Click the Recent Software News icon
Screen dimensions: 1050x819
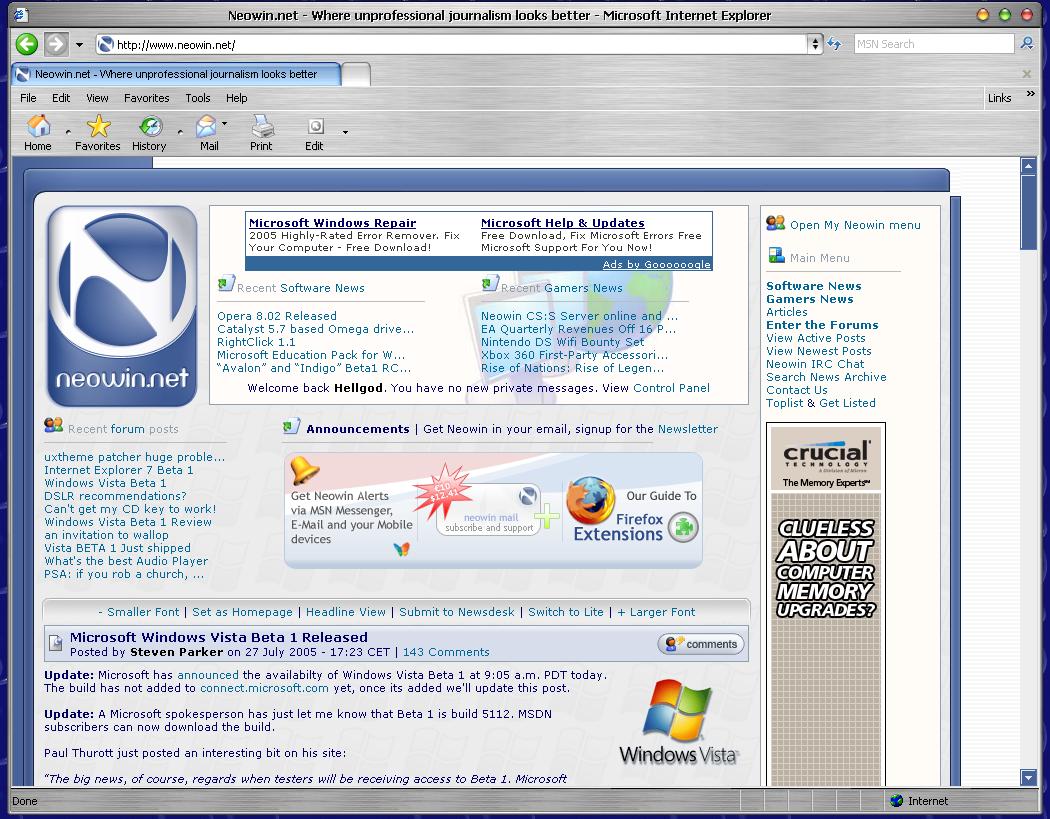point(226,284)
